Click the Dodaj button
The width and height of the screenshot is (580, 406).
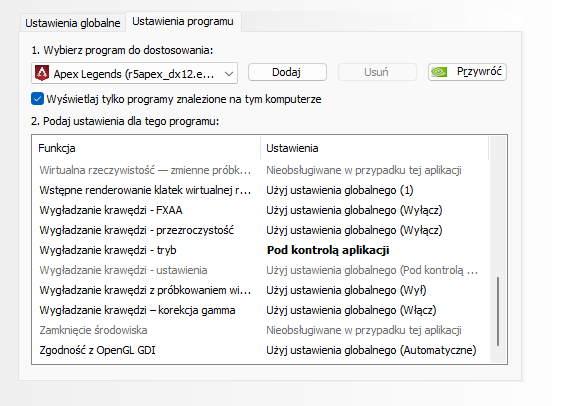click(287, 72)
